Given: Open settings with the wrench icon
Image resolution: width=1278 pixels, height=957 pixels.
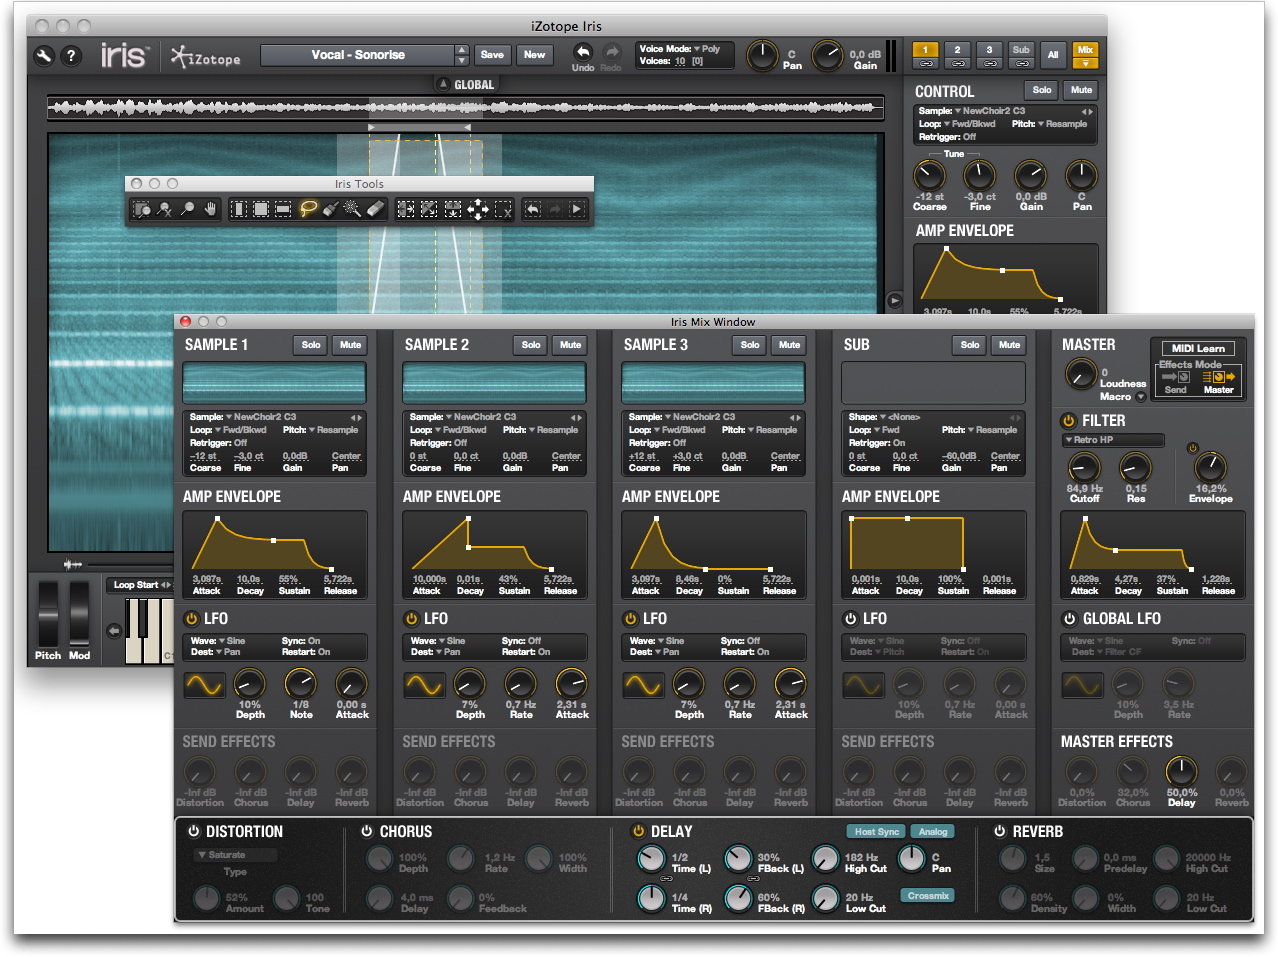Looking at the screenshot, I should click(44, 56).
